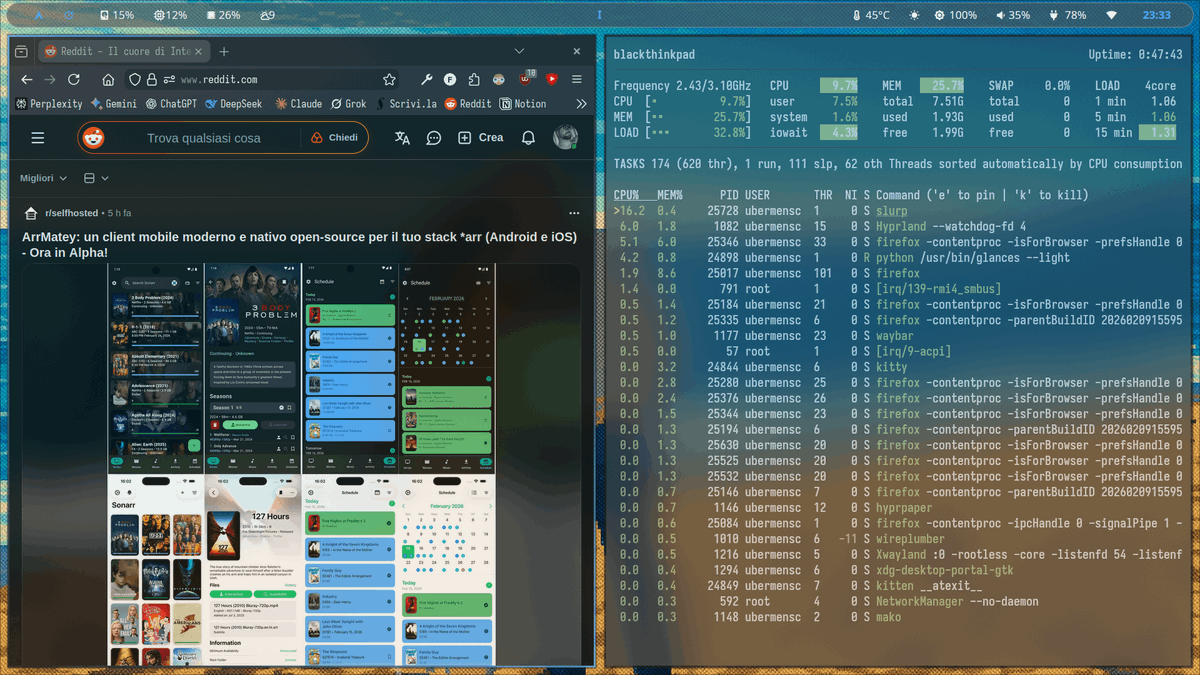The image size is (1200, 675).
Task: Open the Grok bookmark
Action: click(349, 104)
